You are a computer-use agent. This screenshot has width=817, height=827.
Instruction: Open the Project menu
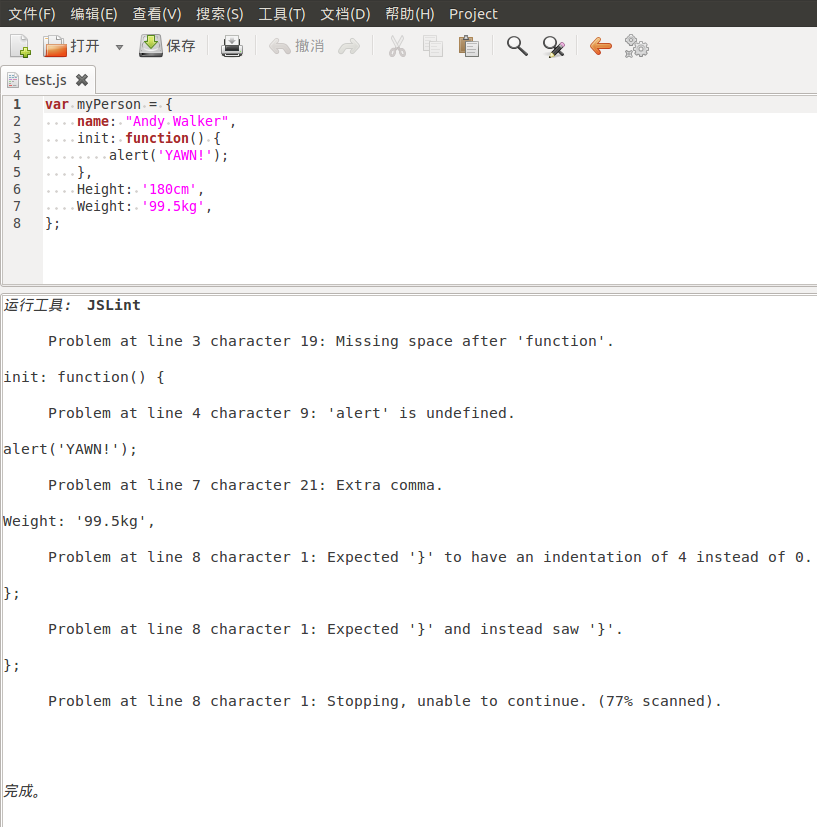pos(473,14)
